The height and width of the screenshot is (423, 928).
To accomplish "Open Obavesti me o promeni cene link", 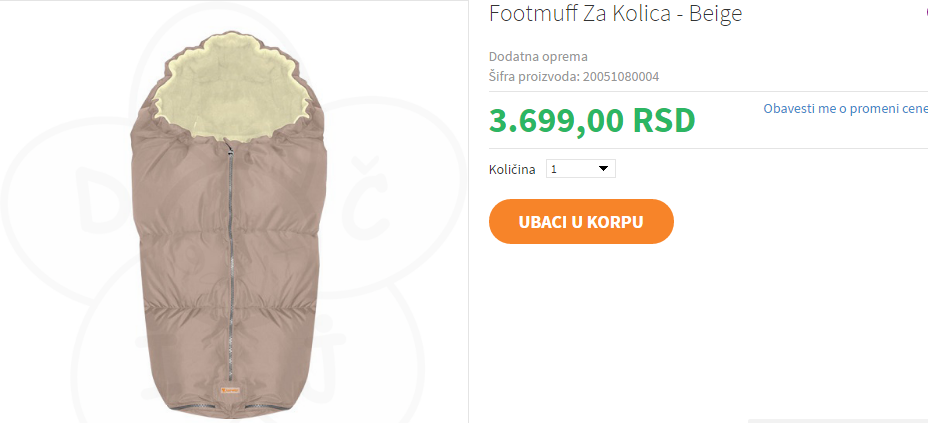I will pos(845,109).
